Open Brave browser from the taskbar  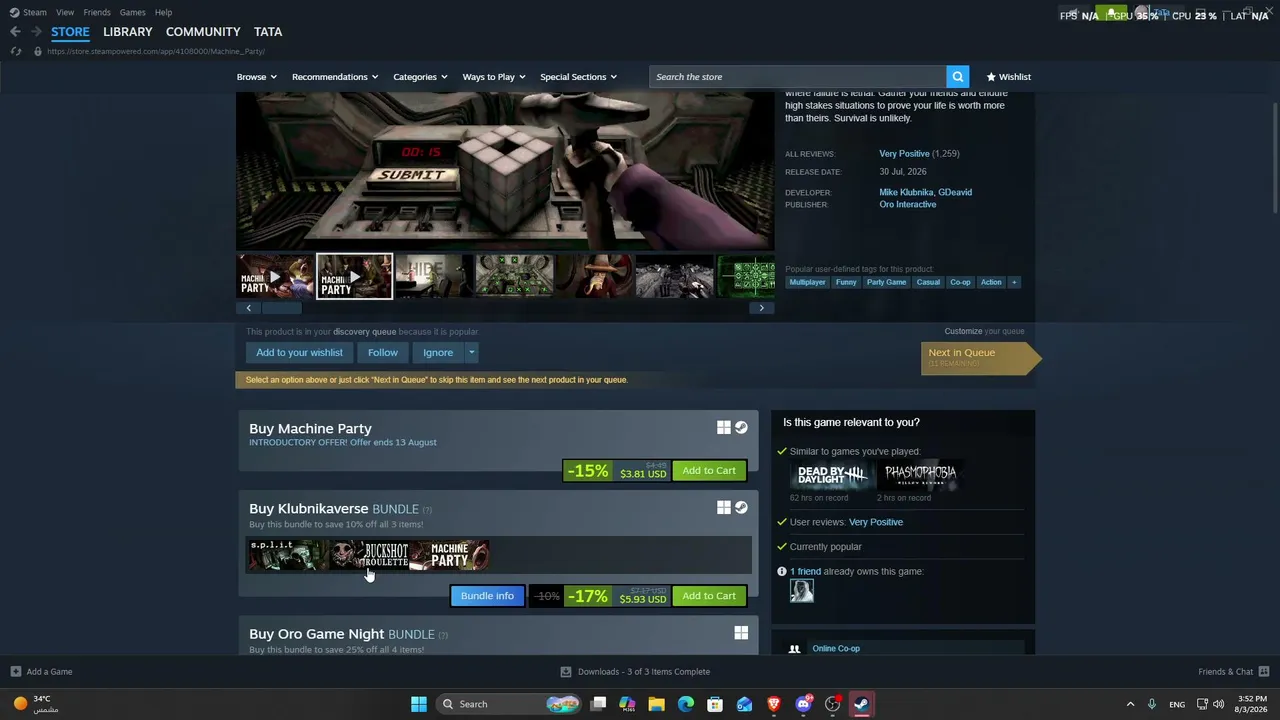[x=774, y=704]
